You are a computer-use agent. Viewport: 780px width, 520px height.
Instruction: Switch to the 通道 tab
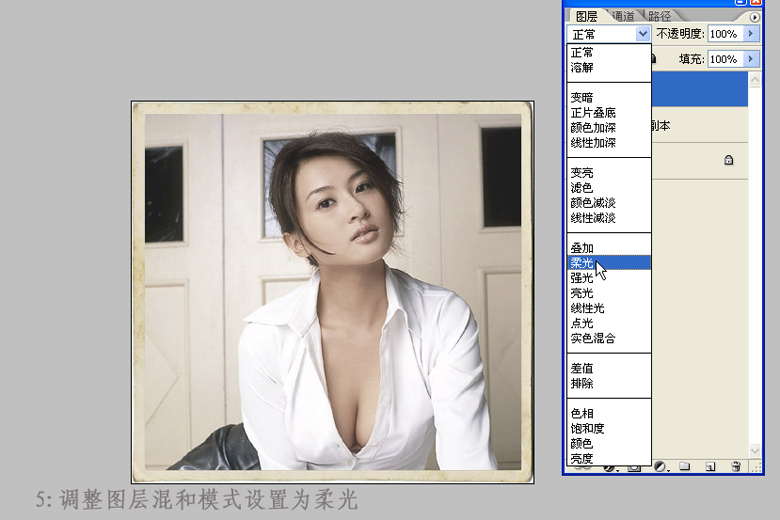(623, 16)
